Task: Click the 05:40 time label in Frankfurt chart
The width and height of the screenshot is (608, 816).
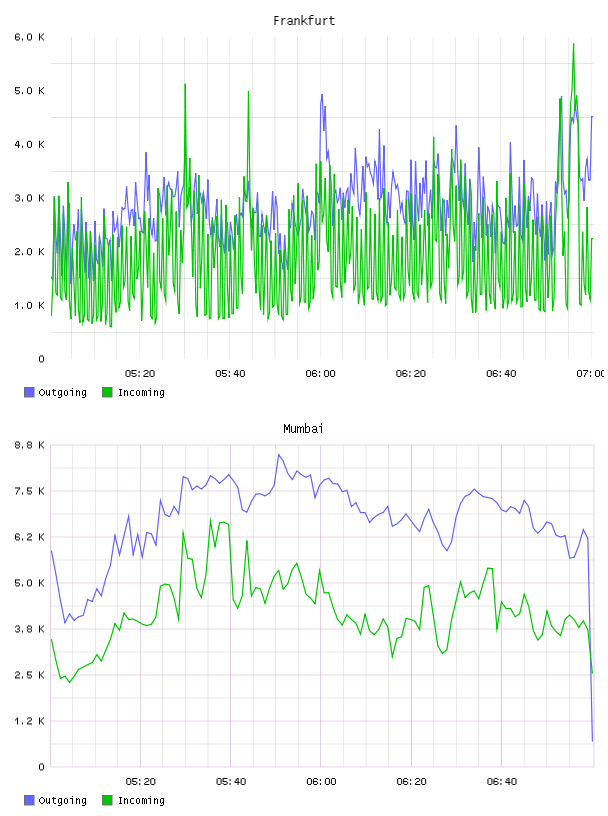Action: 230,373
